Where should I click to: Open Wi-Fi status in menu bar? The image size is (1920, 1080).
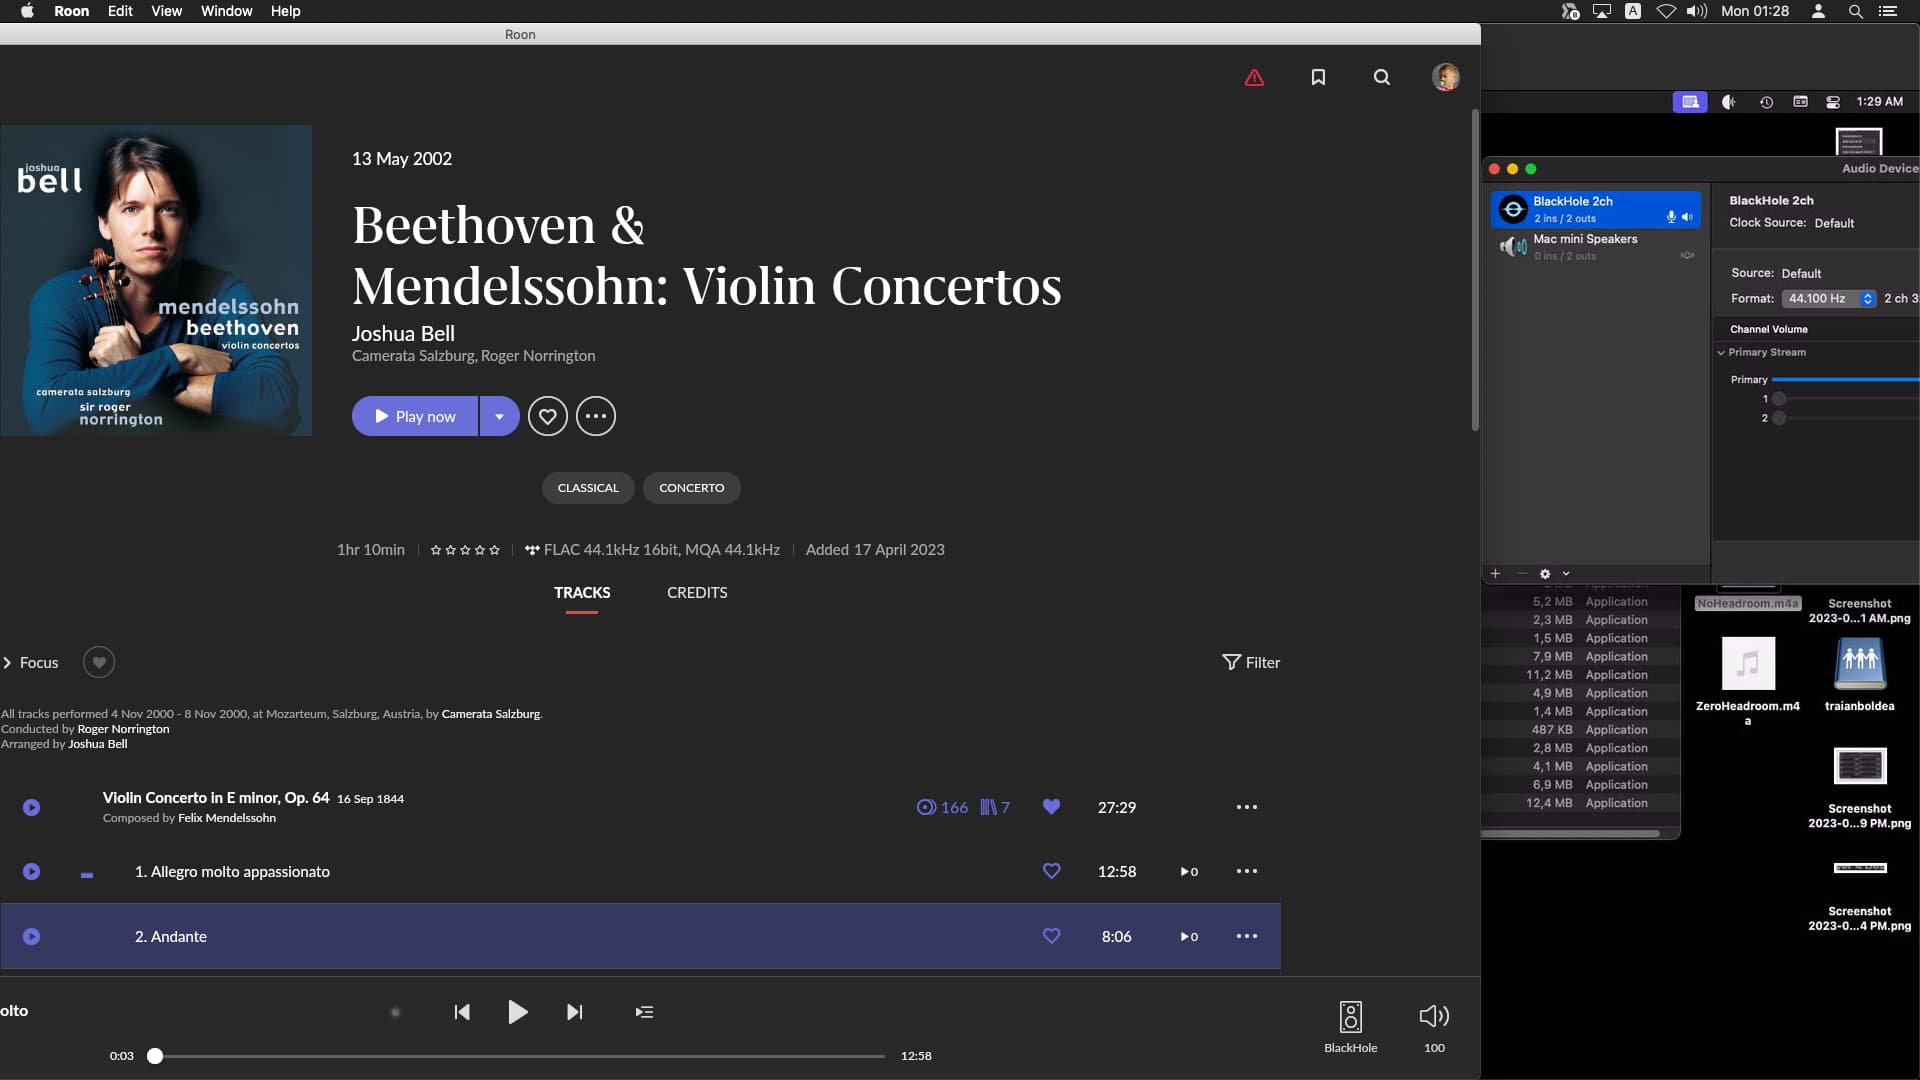(x=1665, y=11)
